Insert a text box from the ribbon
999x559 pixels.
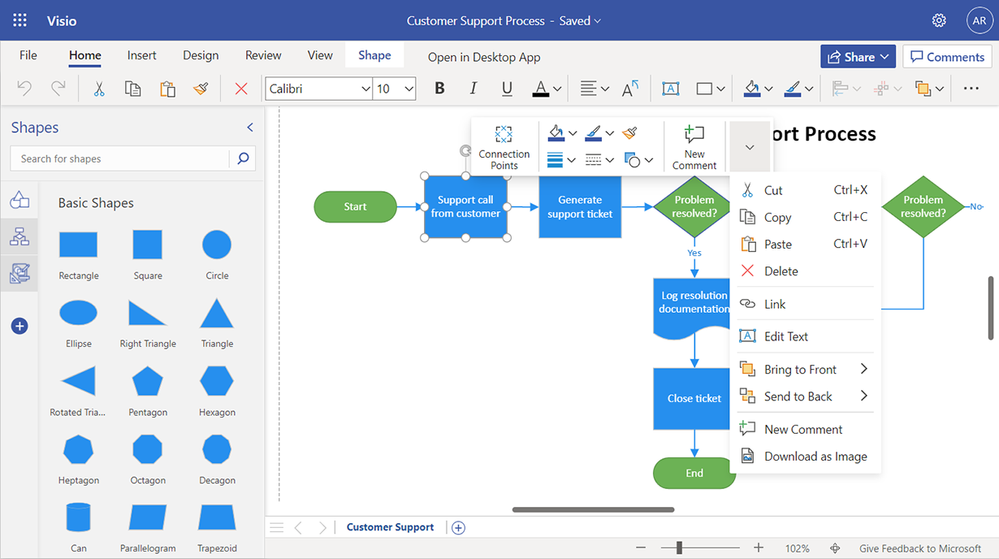pos(670,89)
